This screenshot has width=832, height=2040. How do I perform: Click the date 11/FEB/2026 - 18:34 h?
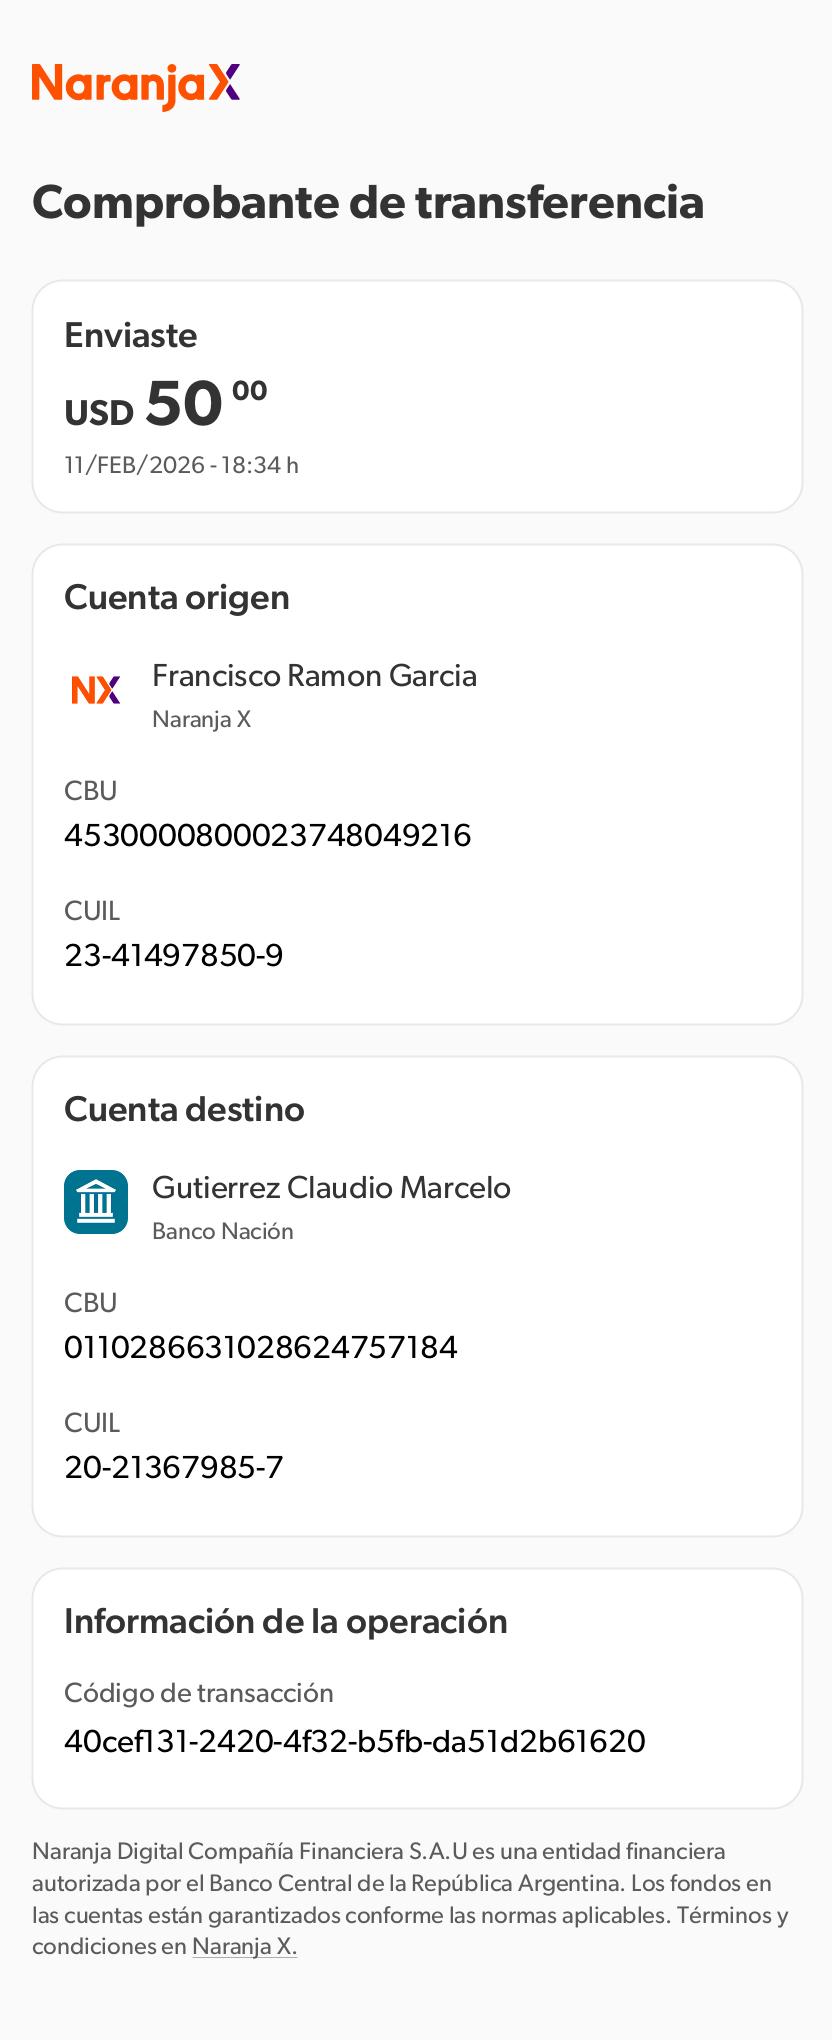click(x=181, y=465)
